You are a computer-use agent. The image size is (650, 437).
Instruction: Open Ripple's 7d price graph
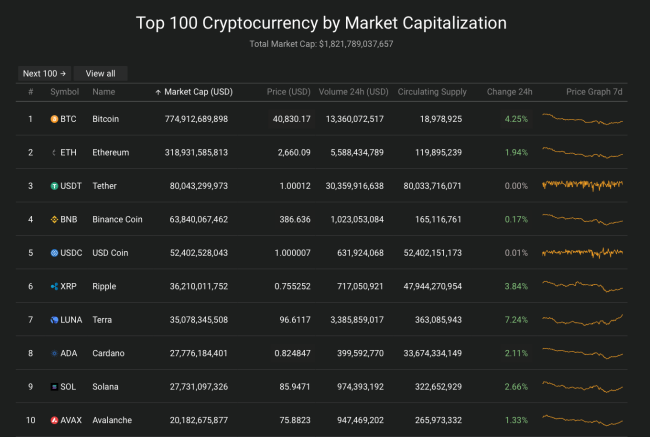582,286
